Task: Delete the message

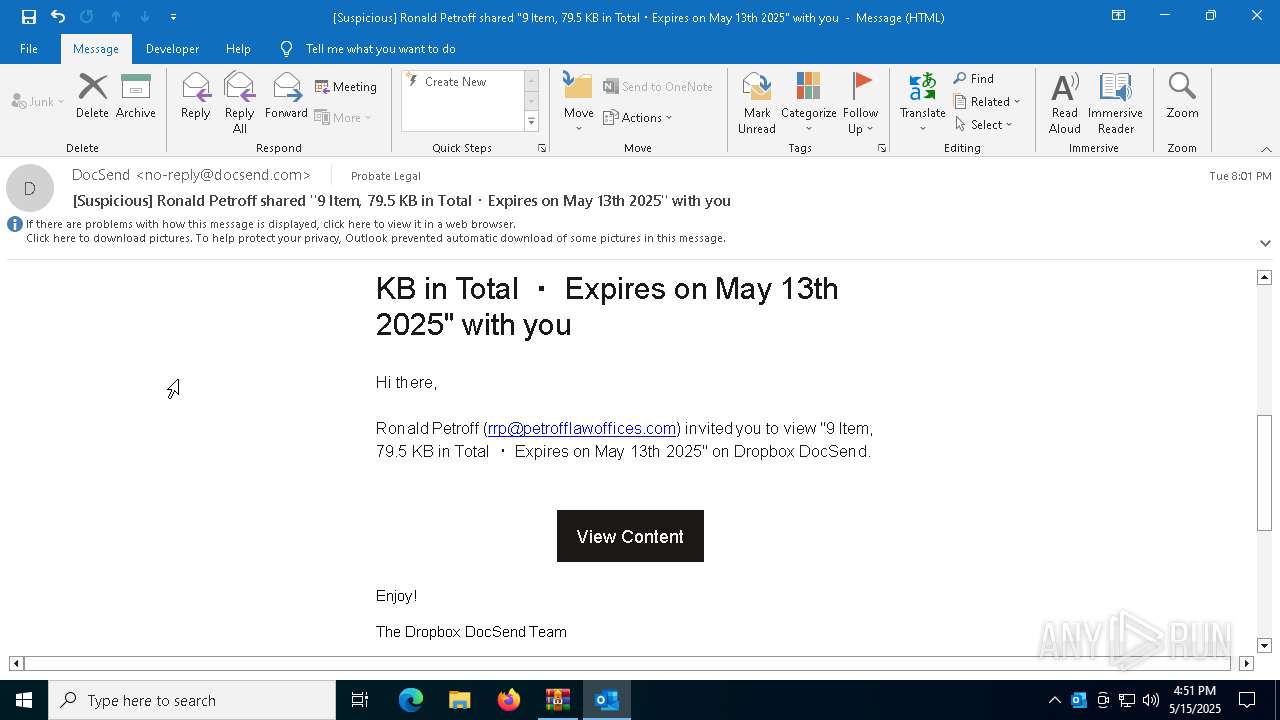Action: 92,96
